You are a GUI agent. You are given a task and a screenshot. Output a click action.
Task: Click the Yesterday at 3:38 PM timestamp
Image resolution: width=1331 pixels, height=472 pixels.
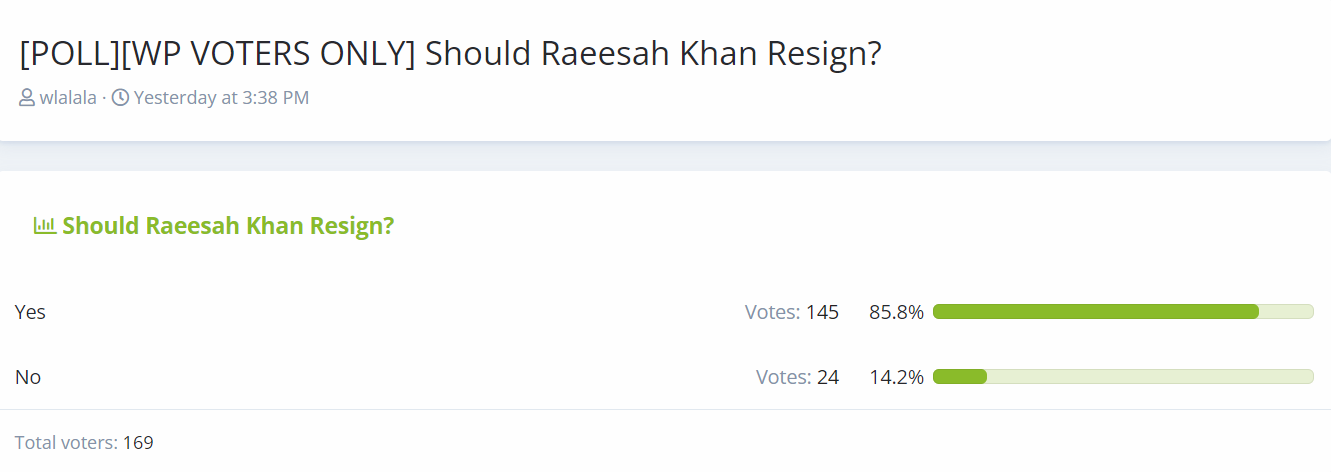point(221,98)
